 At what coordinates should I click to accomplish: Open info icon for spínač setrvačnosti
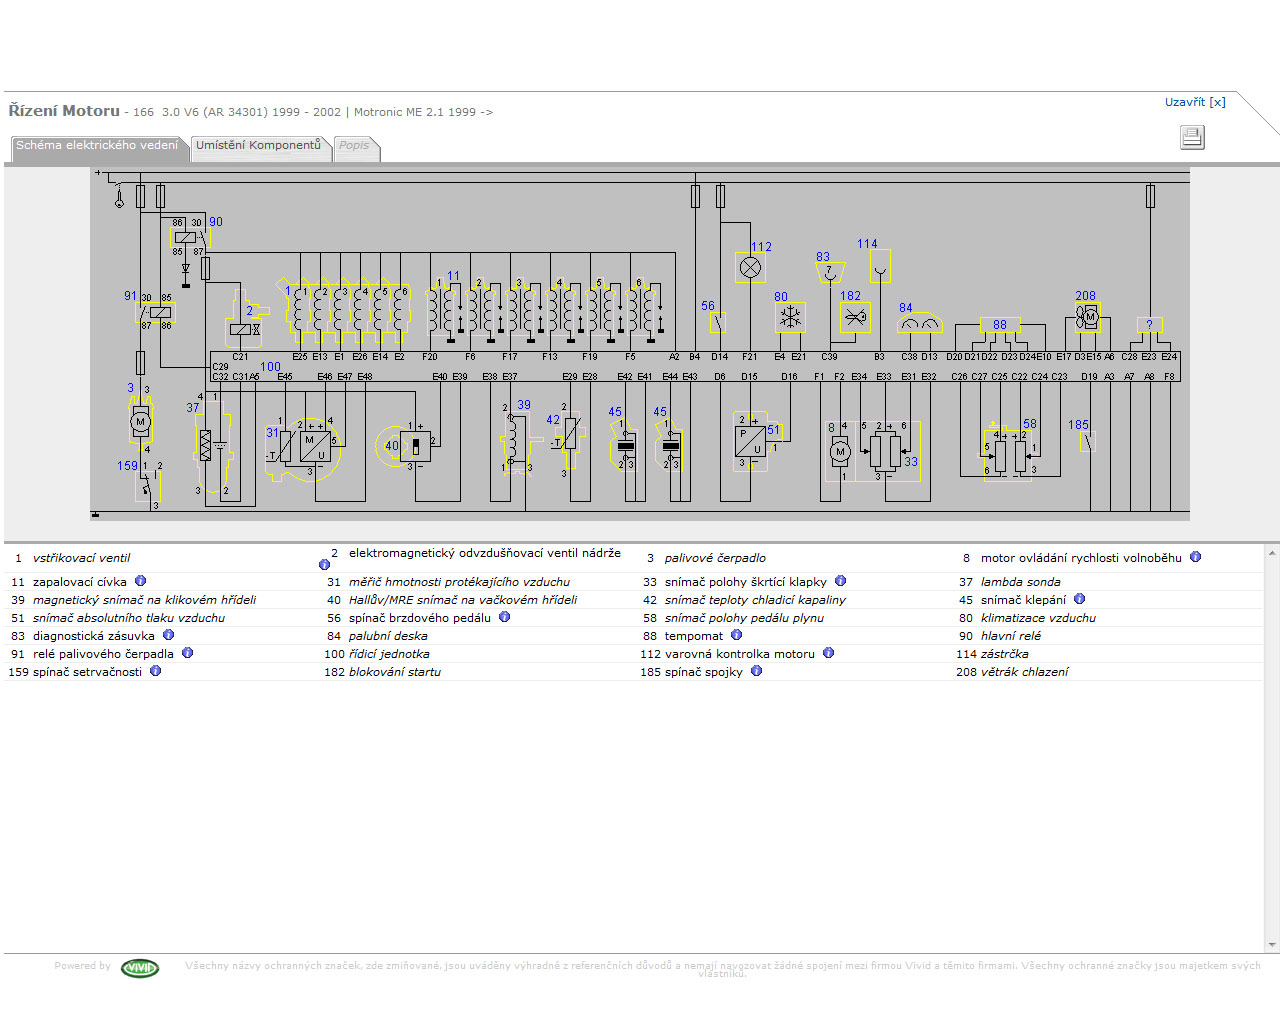point(155,671)
